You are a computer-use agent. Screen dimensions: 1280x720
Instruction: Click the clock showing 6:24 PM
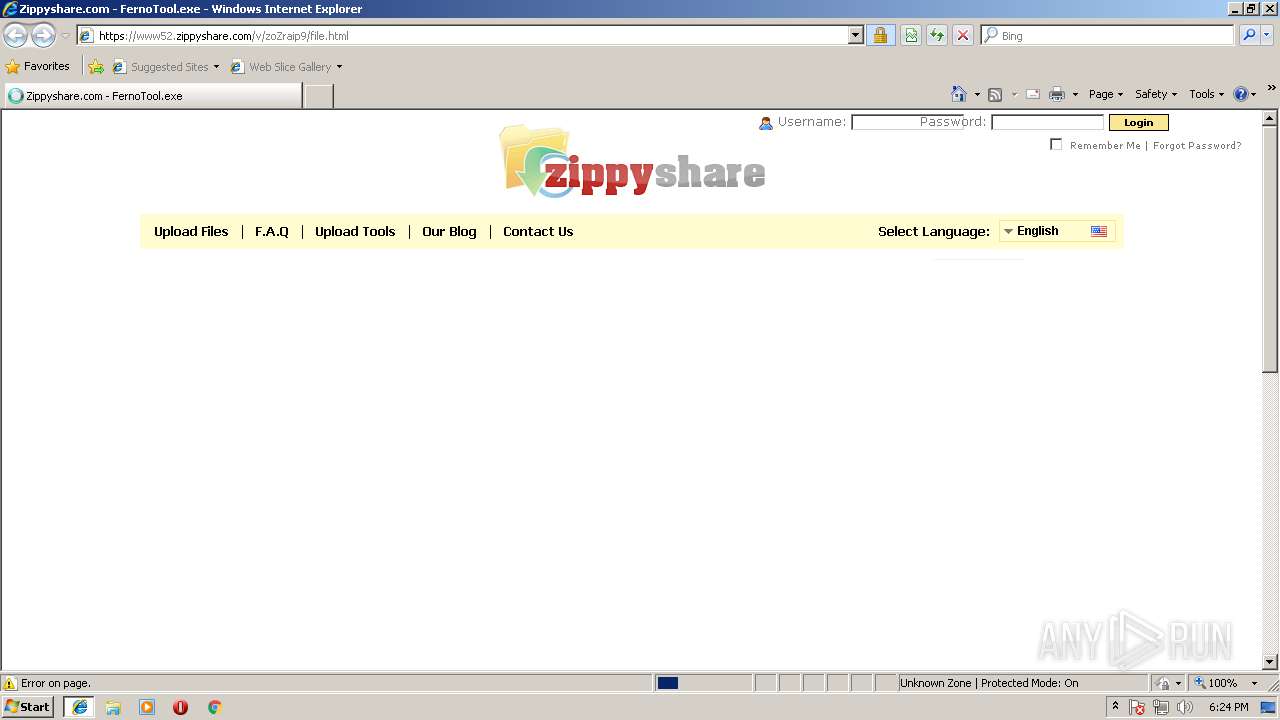1228,707
